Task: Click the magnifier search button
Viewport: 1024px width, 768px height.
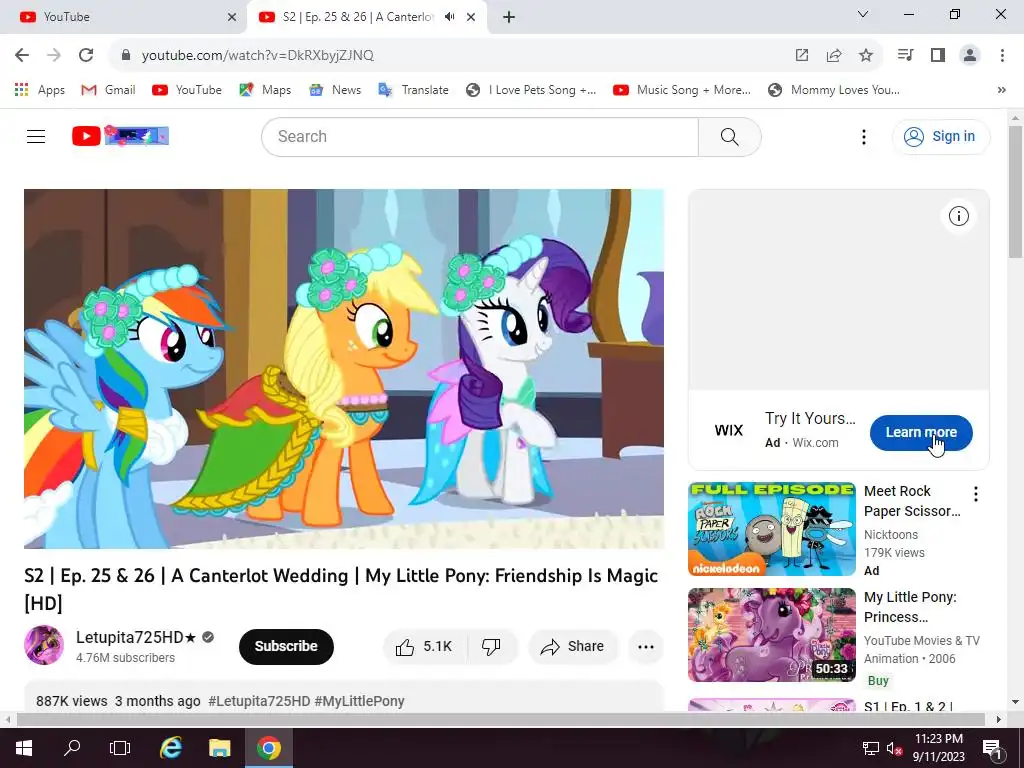Action: point(729,136)
